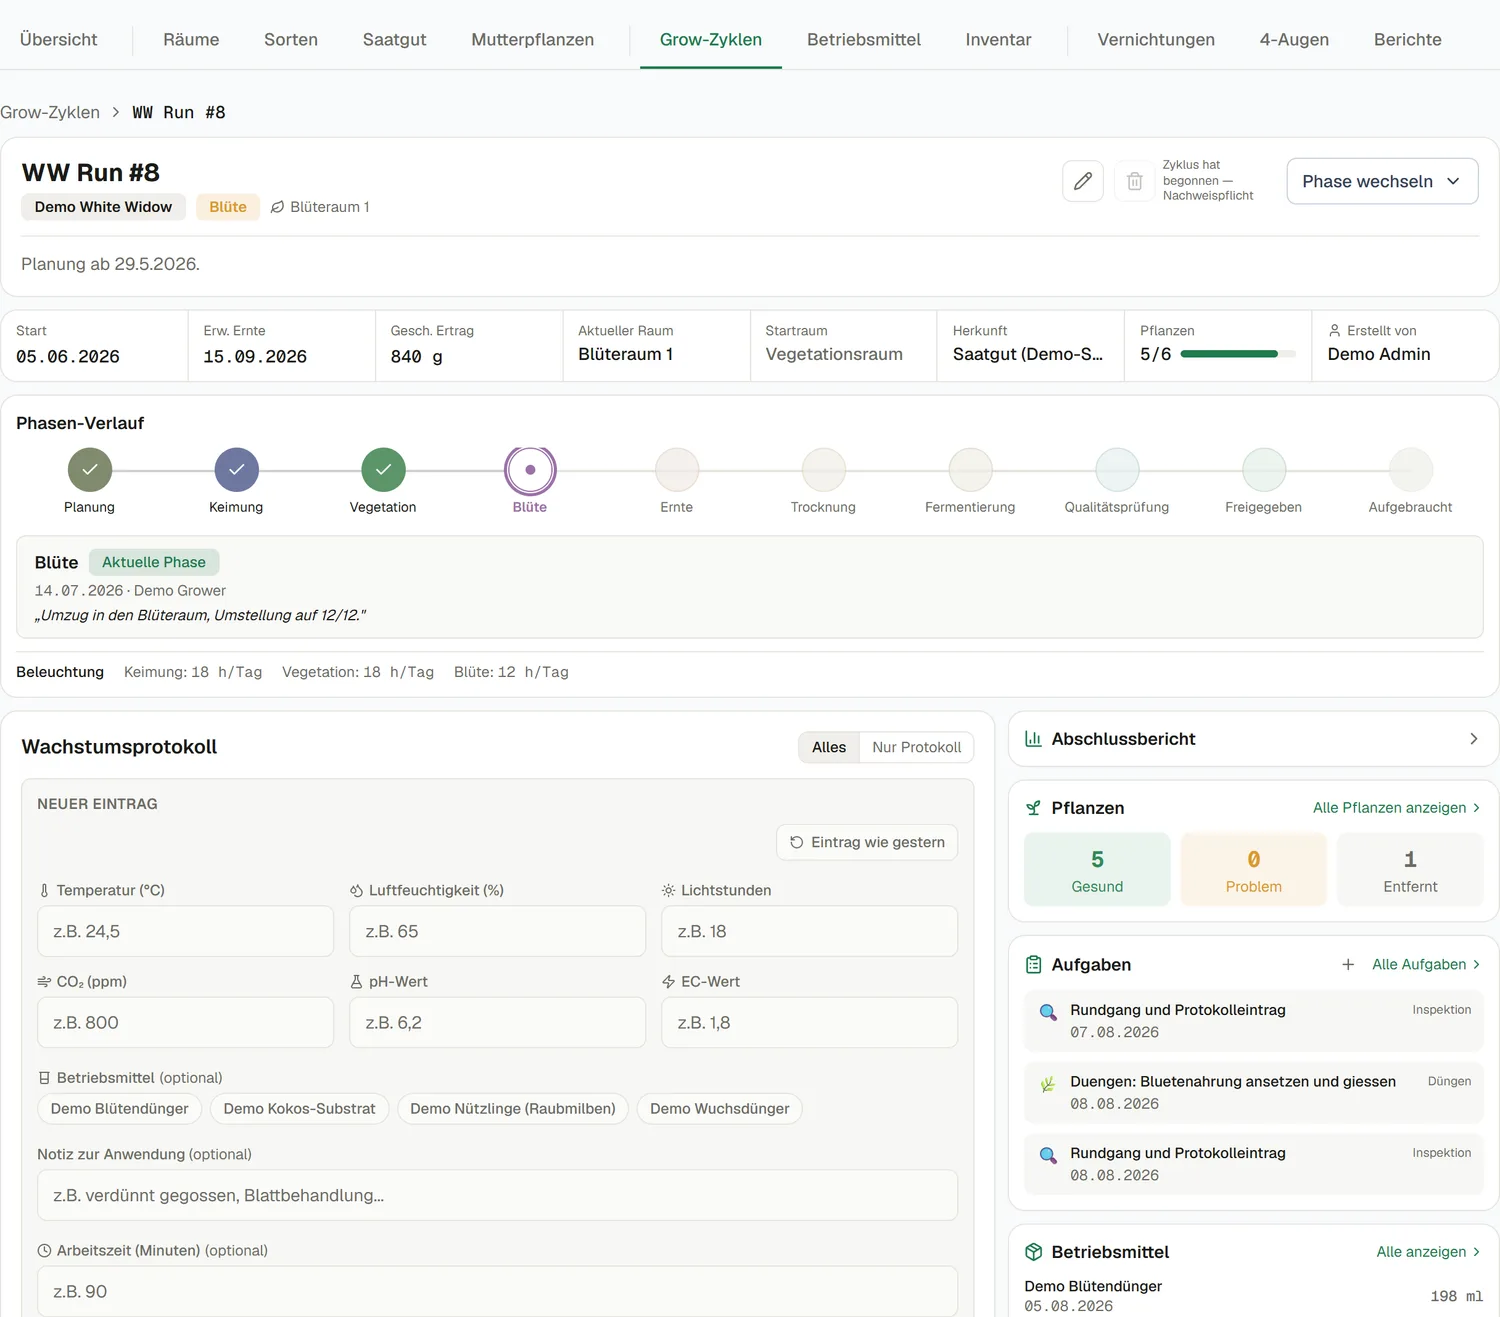This screenshot has width=1500, height=1317.
Task: Open the Inventar tab
Action: (998, 40)
